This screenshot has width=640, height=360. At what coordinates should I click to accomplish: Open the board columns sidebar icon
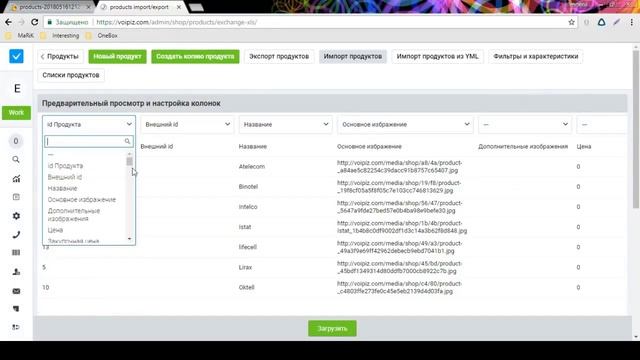click(x=16, y=253)
